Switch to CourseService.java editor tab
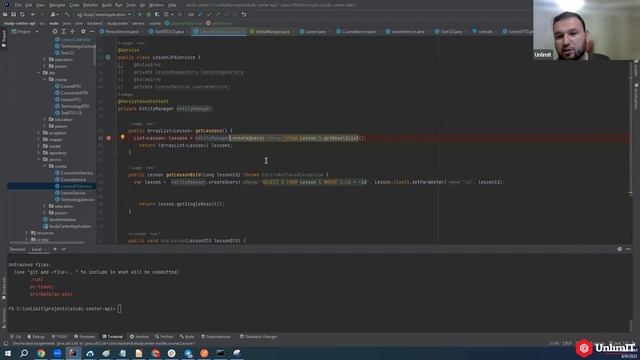Screen dimensions: 640x360 (358, 31)
